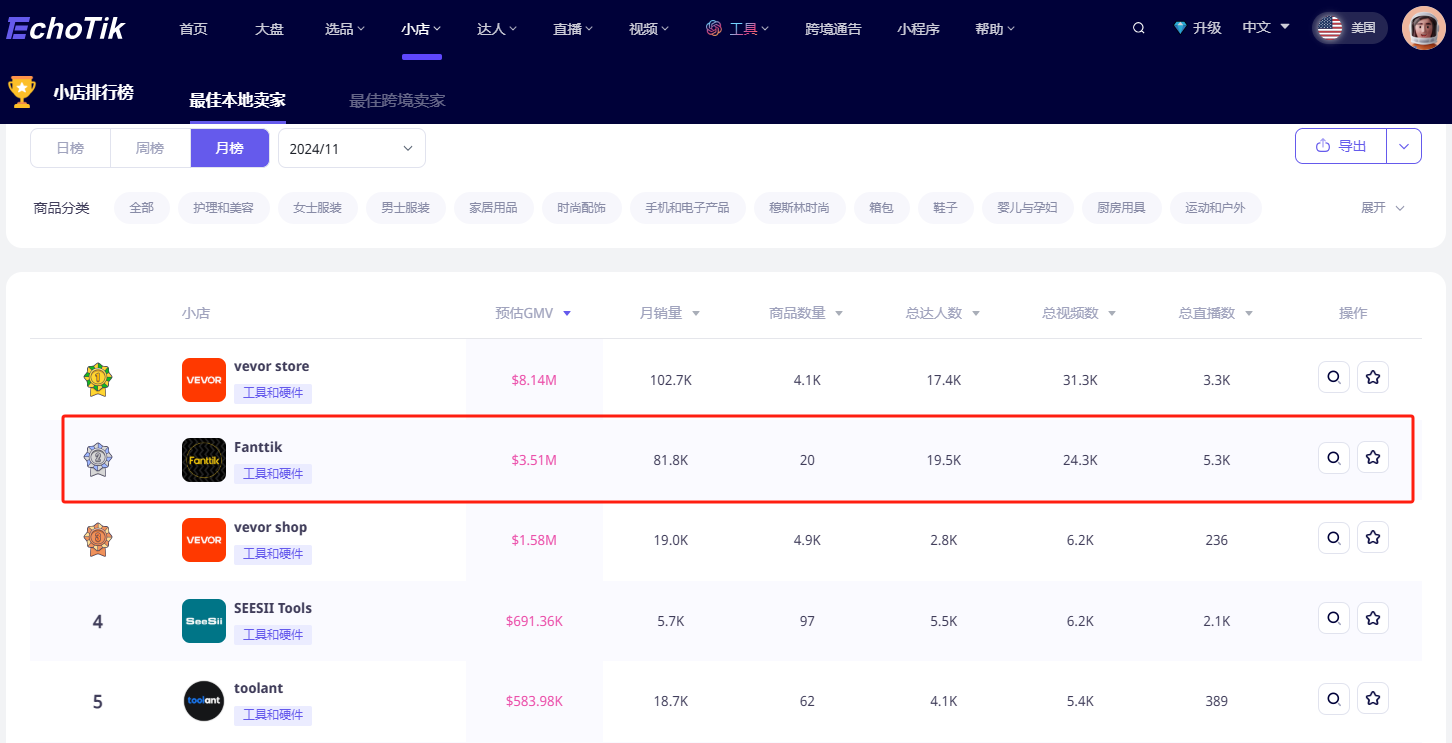Click the search magnifier icon in header
This screenshot has height=743, width=1452.
coord(1138,28)
